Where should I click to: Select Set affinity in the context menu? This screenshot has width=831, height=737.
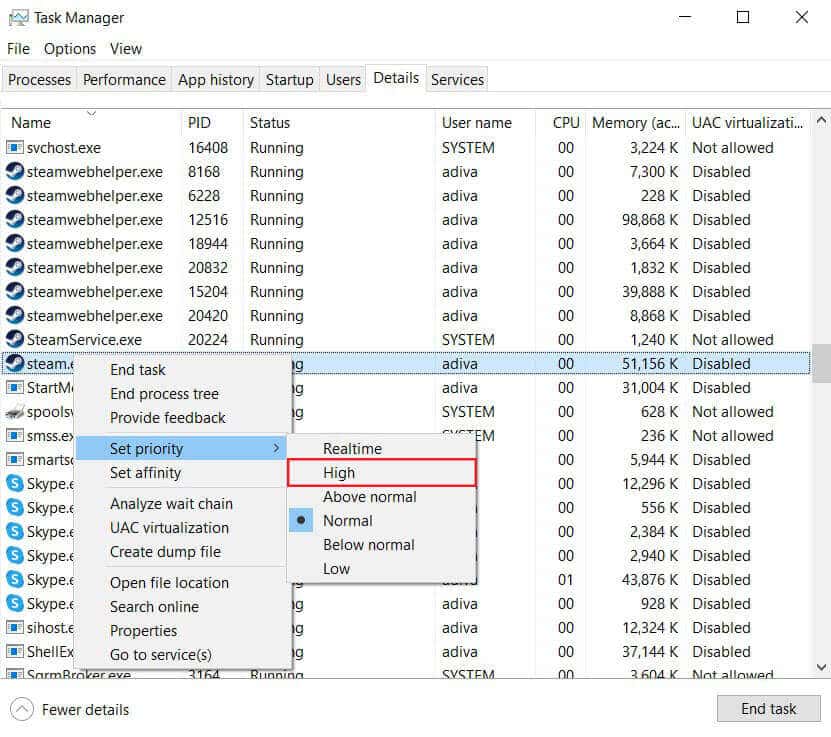[x=181, y=473]
